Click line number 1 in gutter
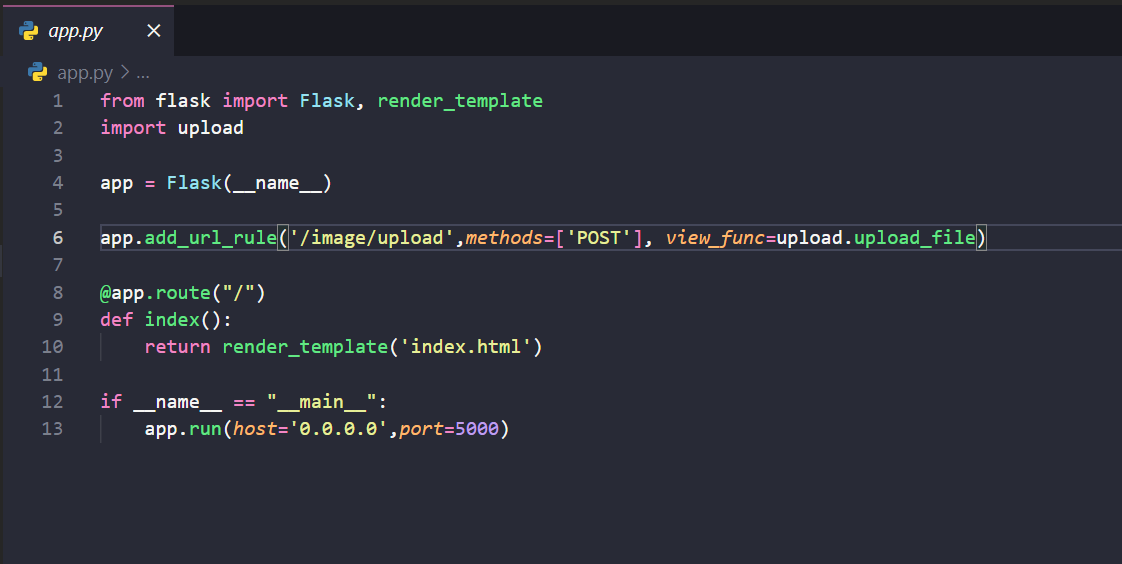1122x564 pixels. (x=58, y=101)
